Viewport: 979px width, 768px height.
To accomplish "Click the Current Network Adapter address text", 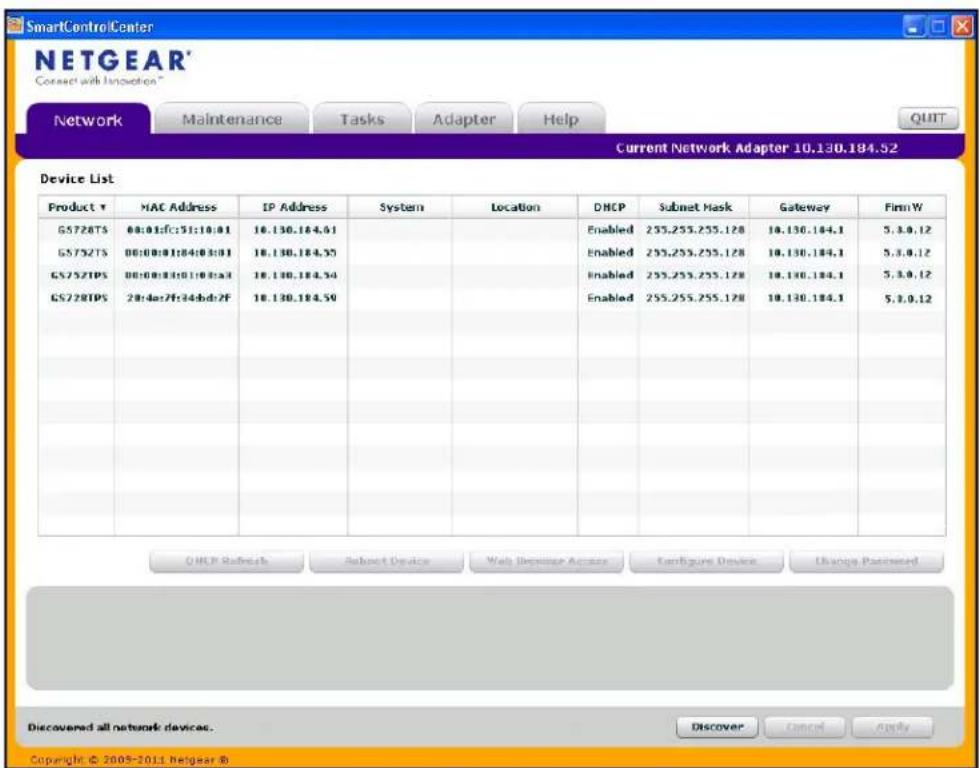I will coord(757,148).
